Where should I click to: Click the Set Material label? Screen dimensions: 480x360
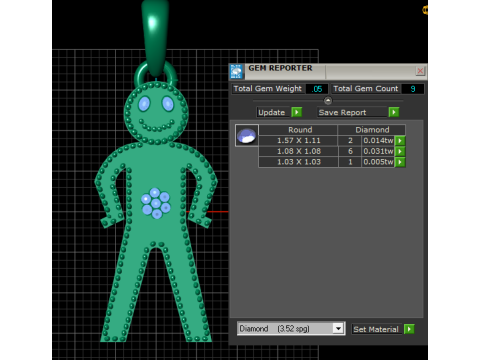(376, 329)
